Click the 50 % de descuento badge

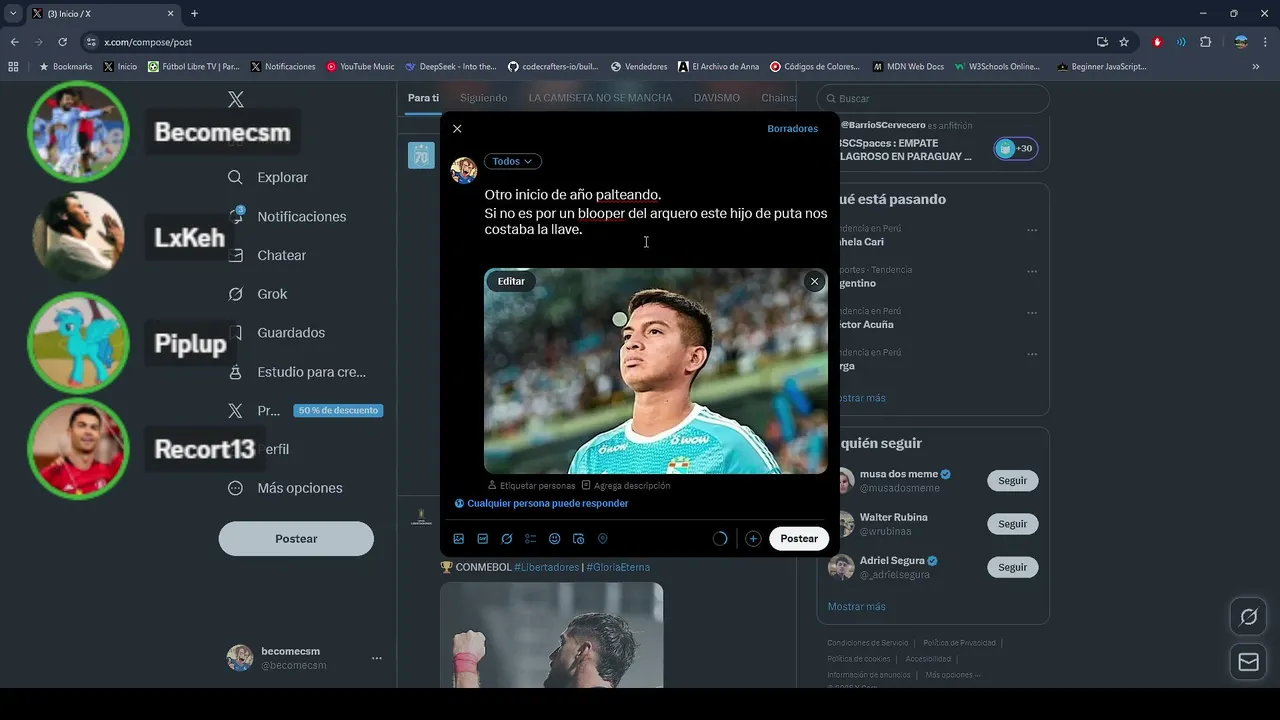tap(338, 411)
